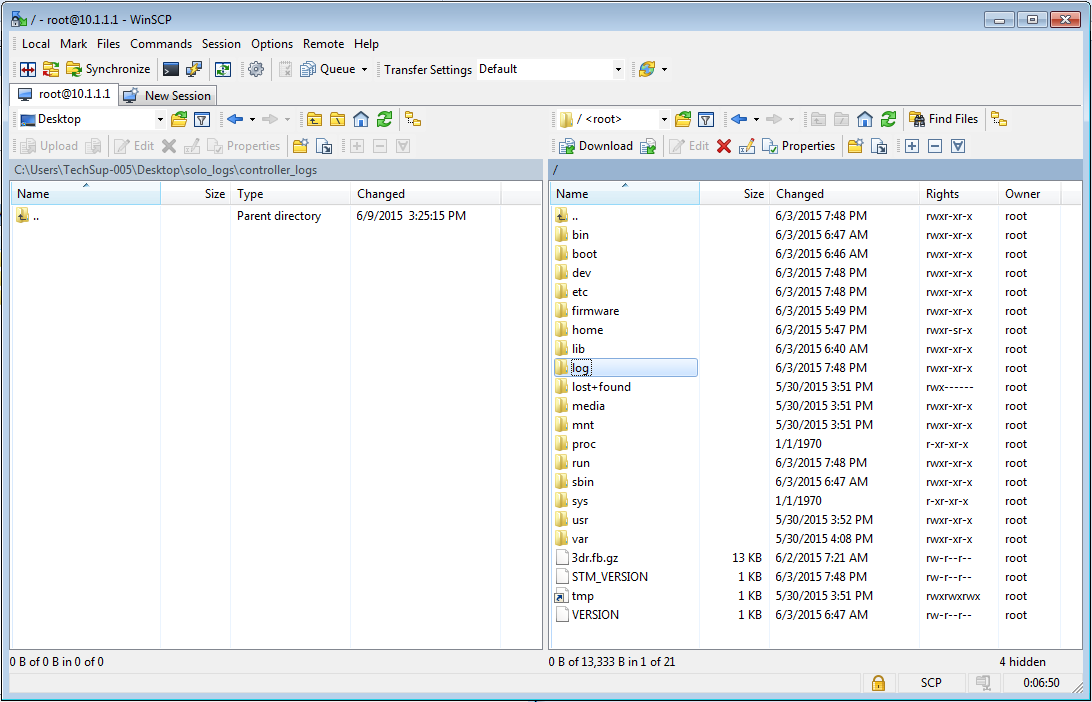Open in PuTTY icon
Screen dimensions: 1092x702
tap(194, 69)
